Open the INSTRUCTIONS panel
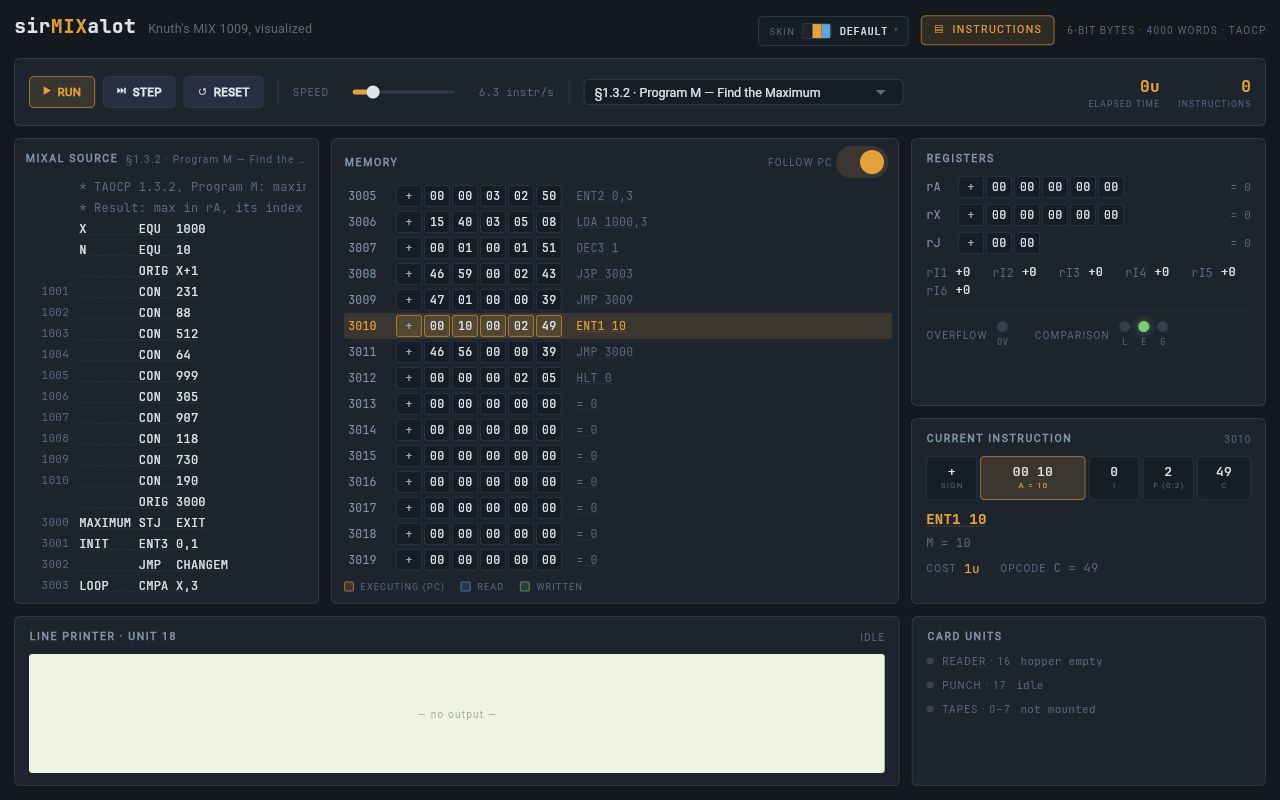Screen dimensions: 1280x800 pos(987,30)
